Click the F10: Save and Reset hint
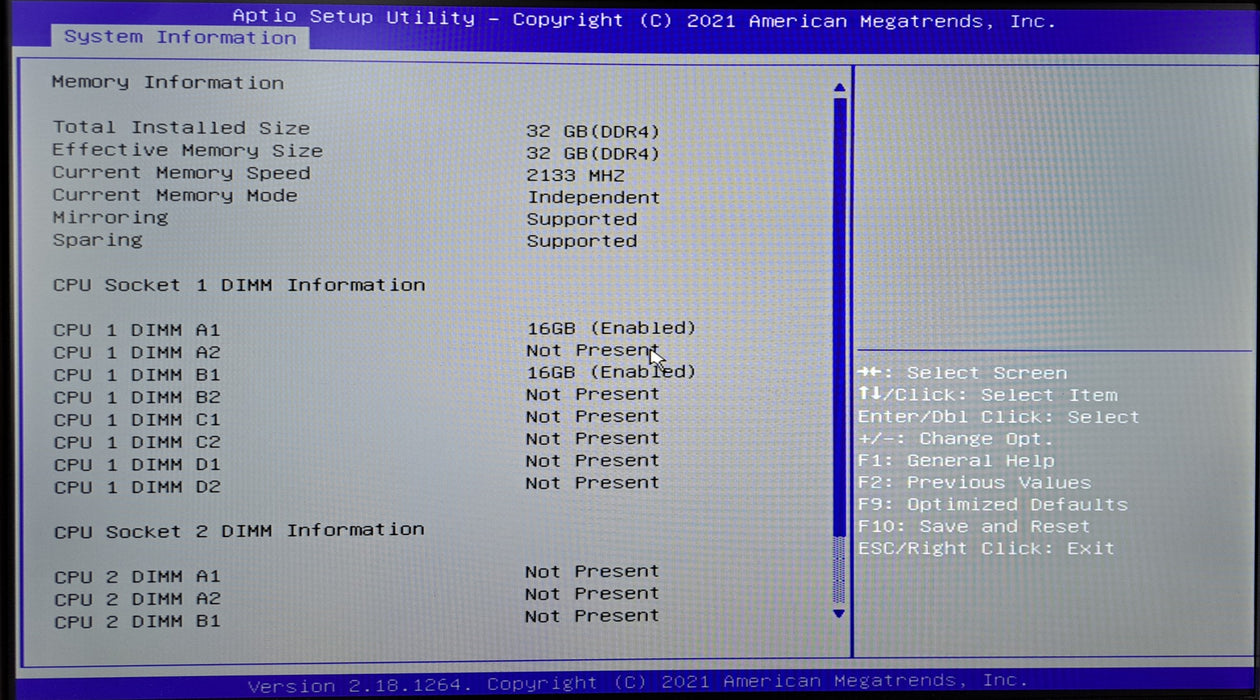This screenshot has width=1260, height=700. [974, 527]
